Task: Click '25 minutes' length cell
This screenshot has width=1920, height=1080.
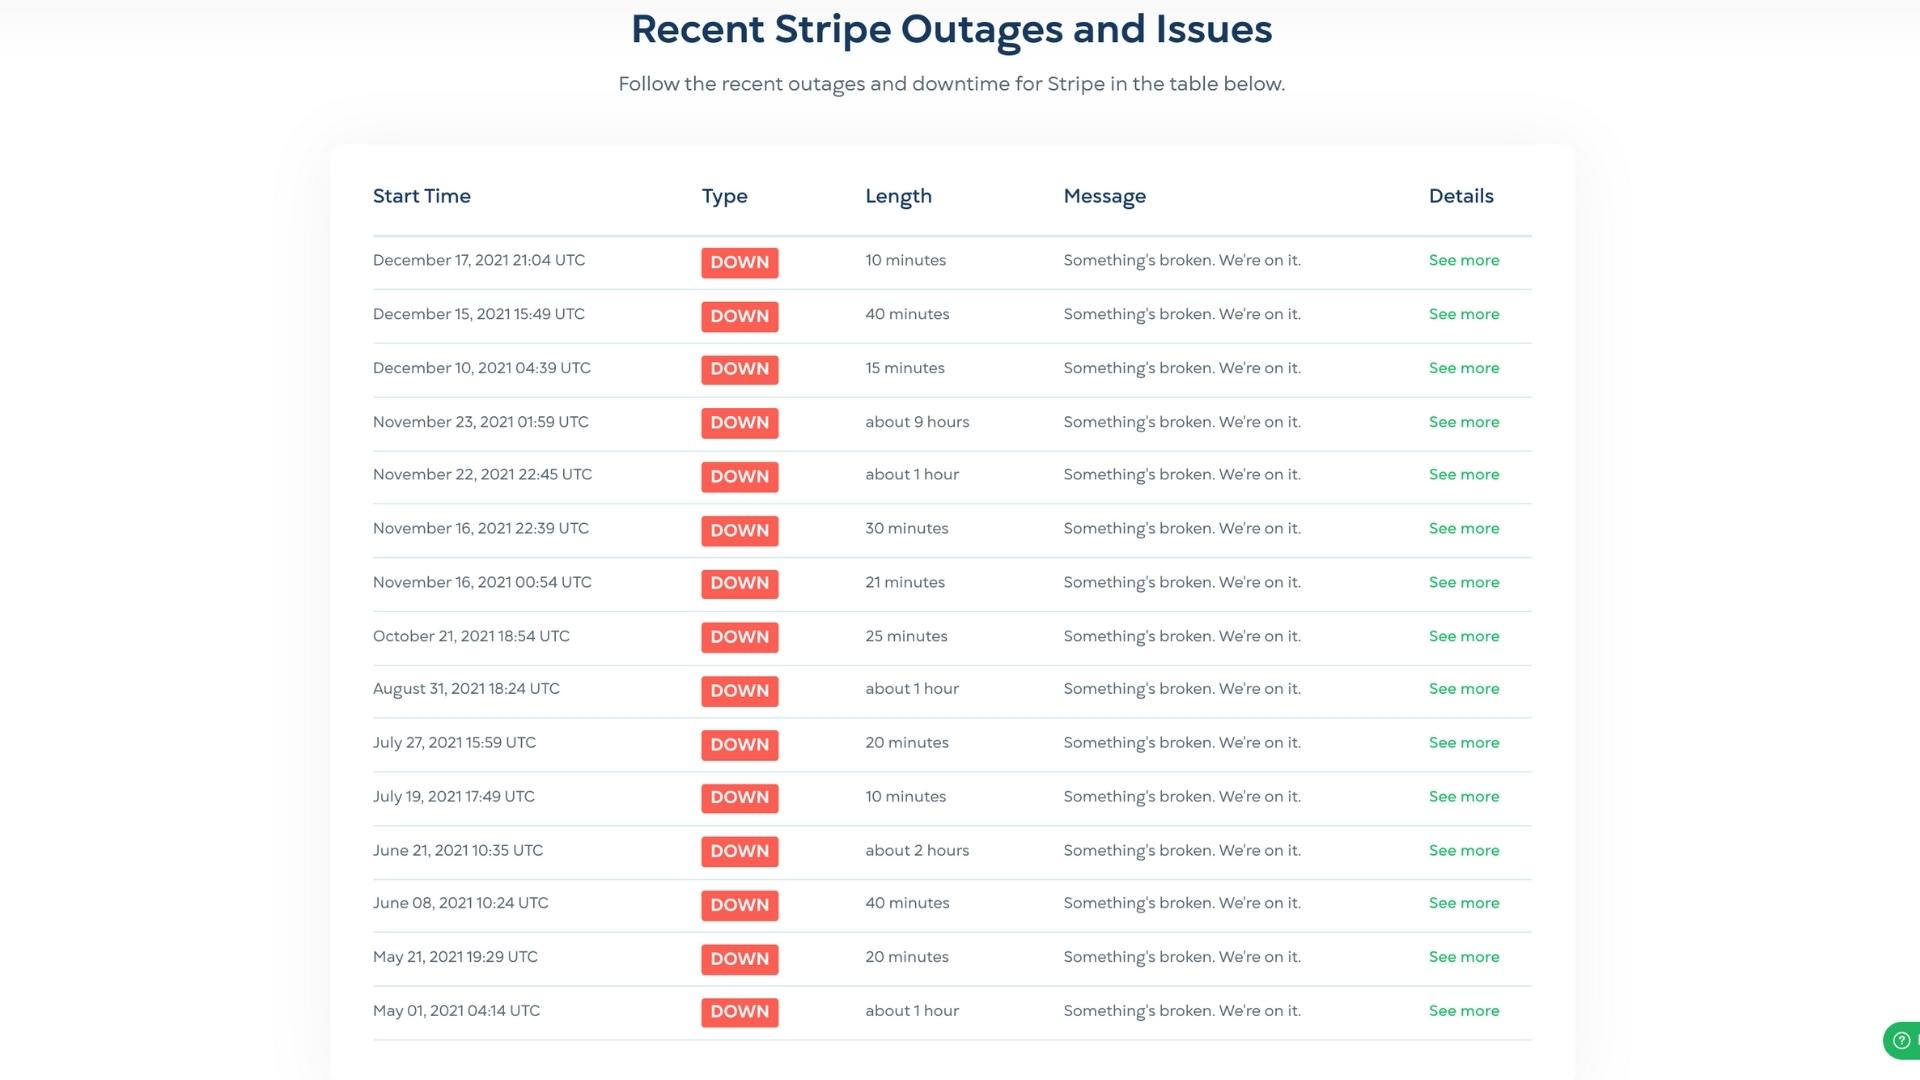Action: coord(907,636)
